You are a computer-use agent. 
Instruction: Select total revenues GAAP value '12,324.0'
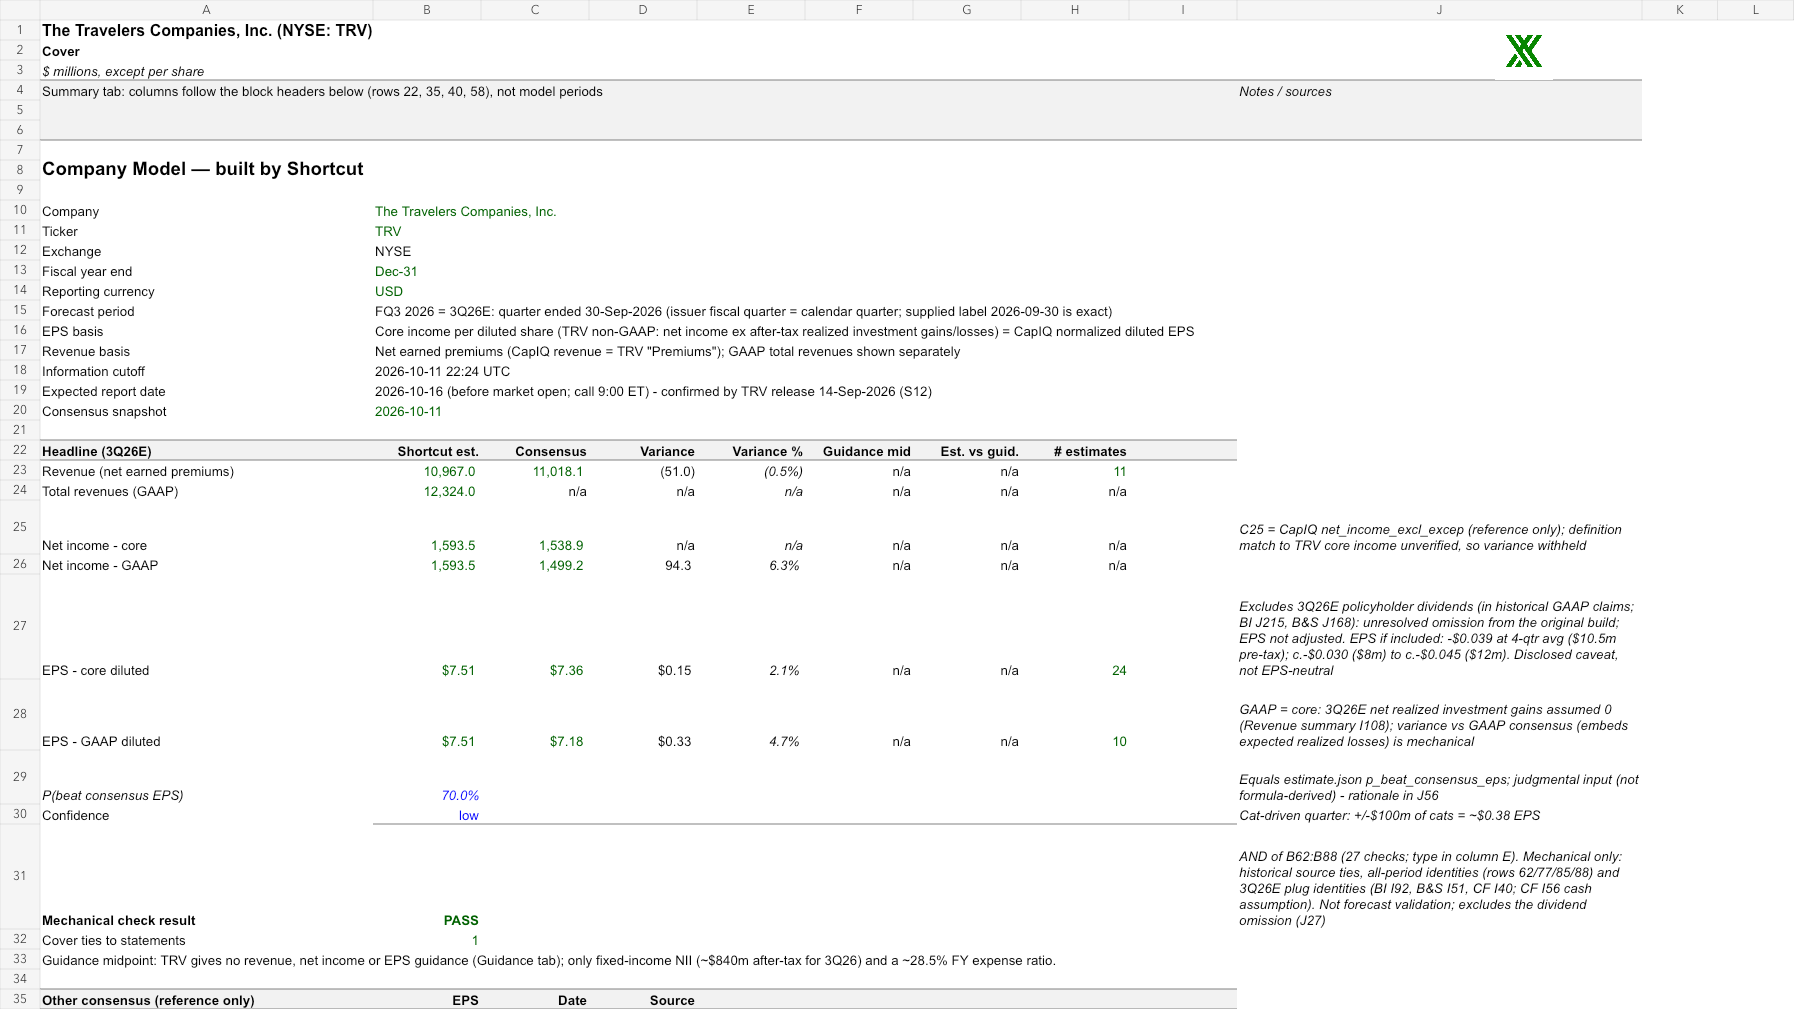449,491
